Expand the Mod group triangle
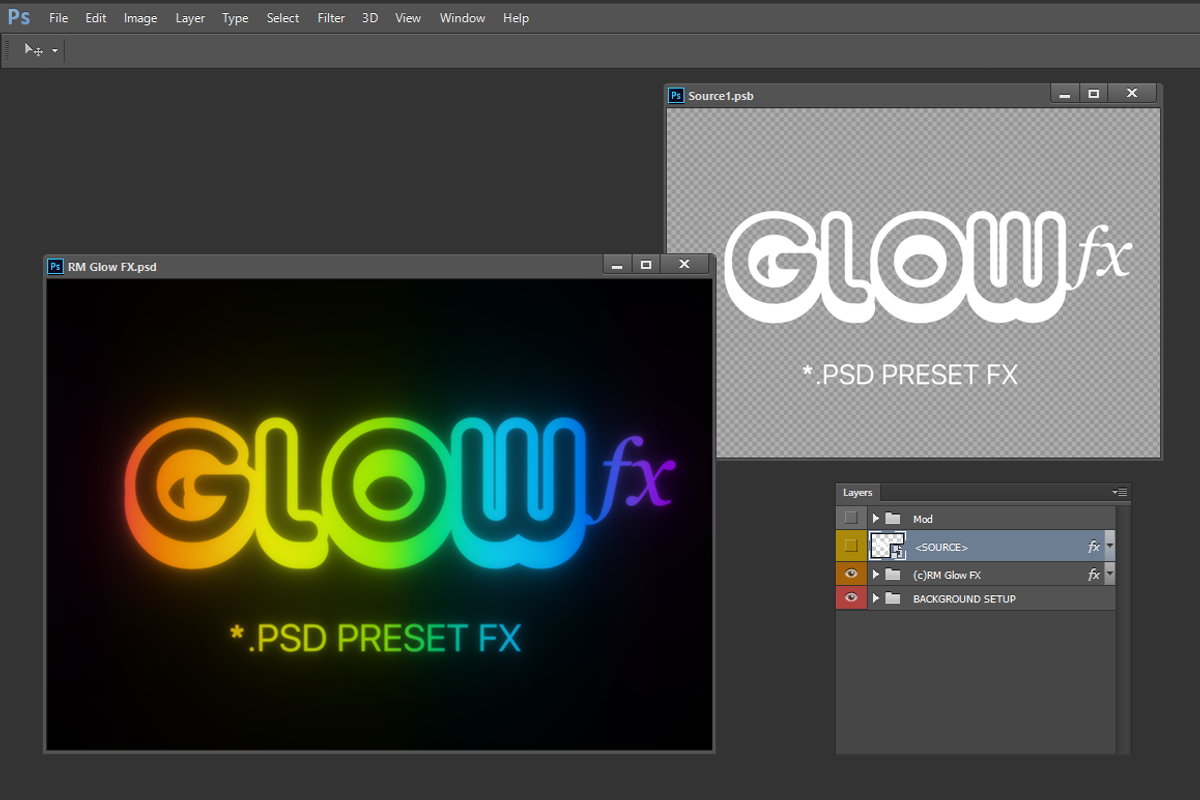The width and height of the screenshot is (1200, 800). coord(876,519)
